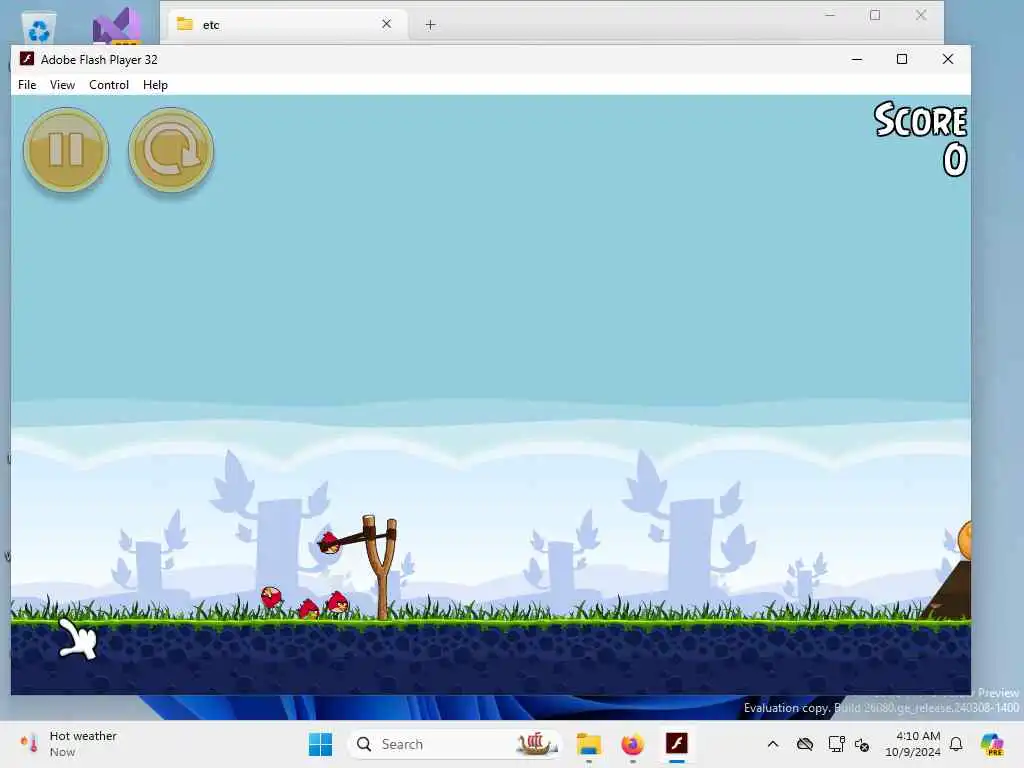Image resolution: width=1024 pixels, height=768 pixels.
Task: Open the Hot weather widget
Action: click(69, 744)
